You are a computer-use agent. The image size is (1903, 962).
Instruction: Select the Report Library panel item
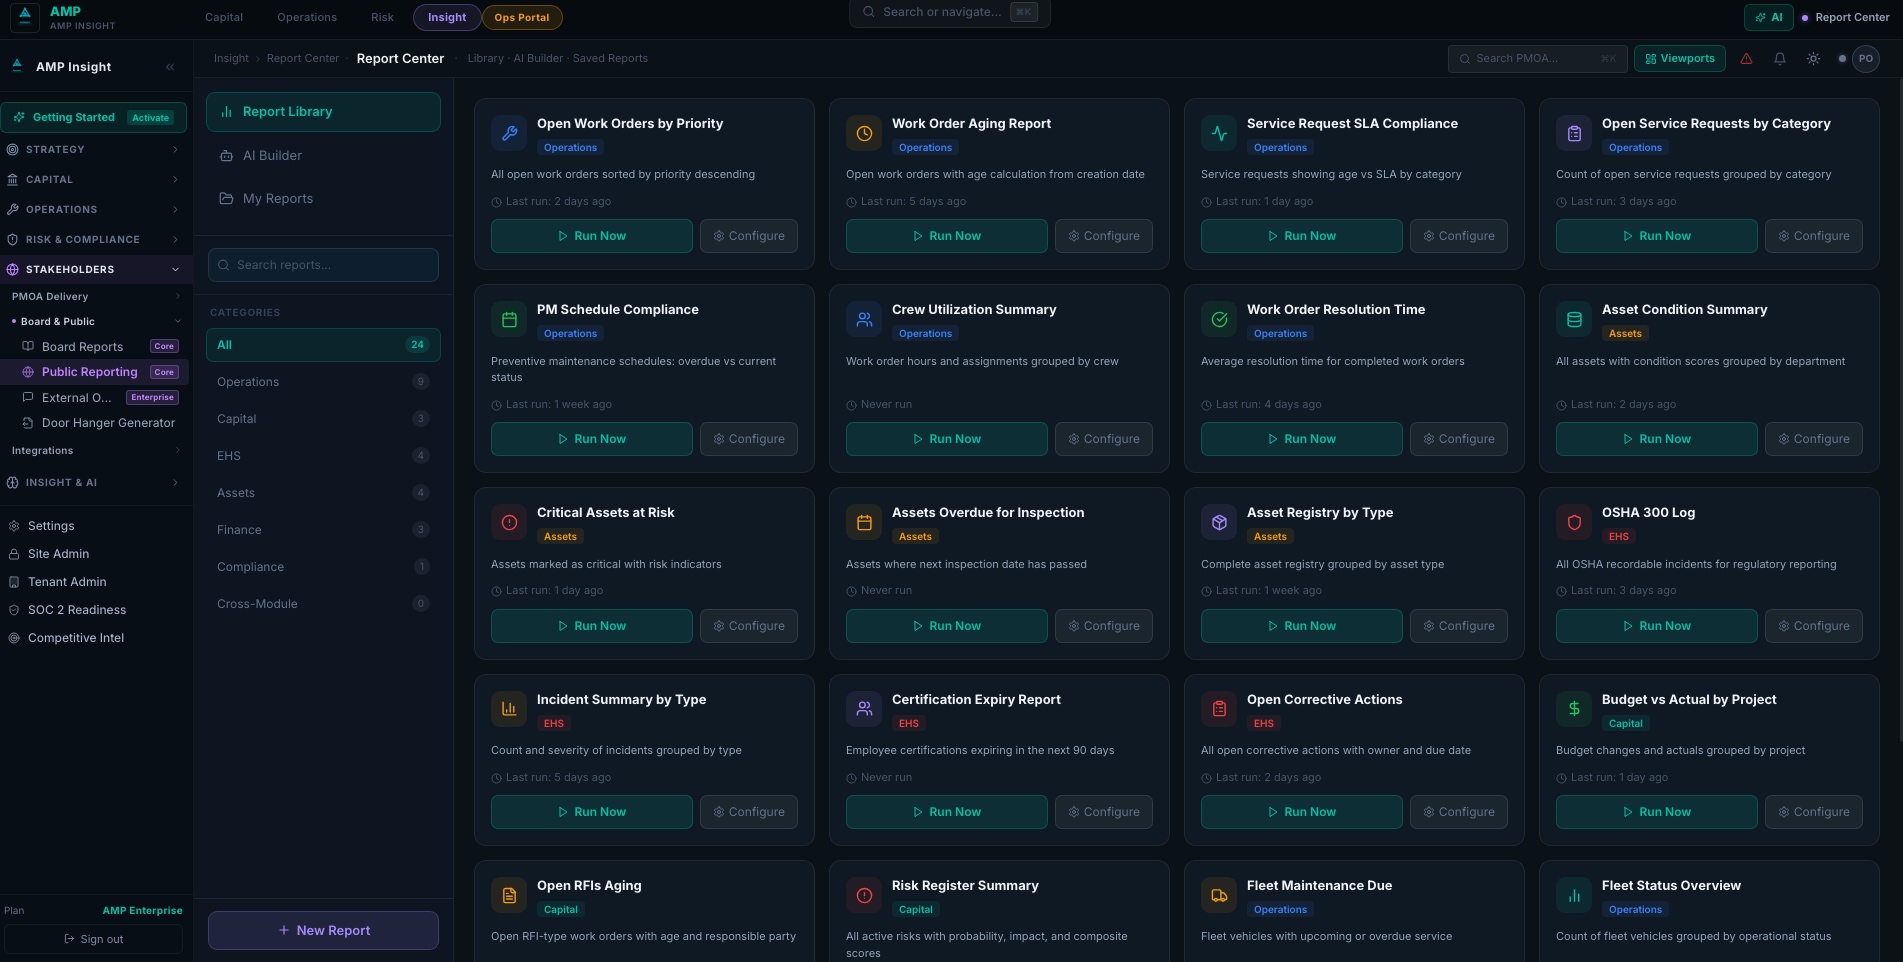pos(323,112)
